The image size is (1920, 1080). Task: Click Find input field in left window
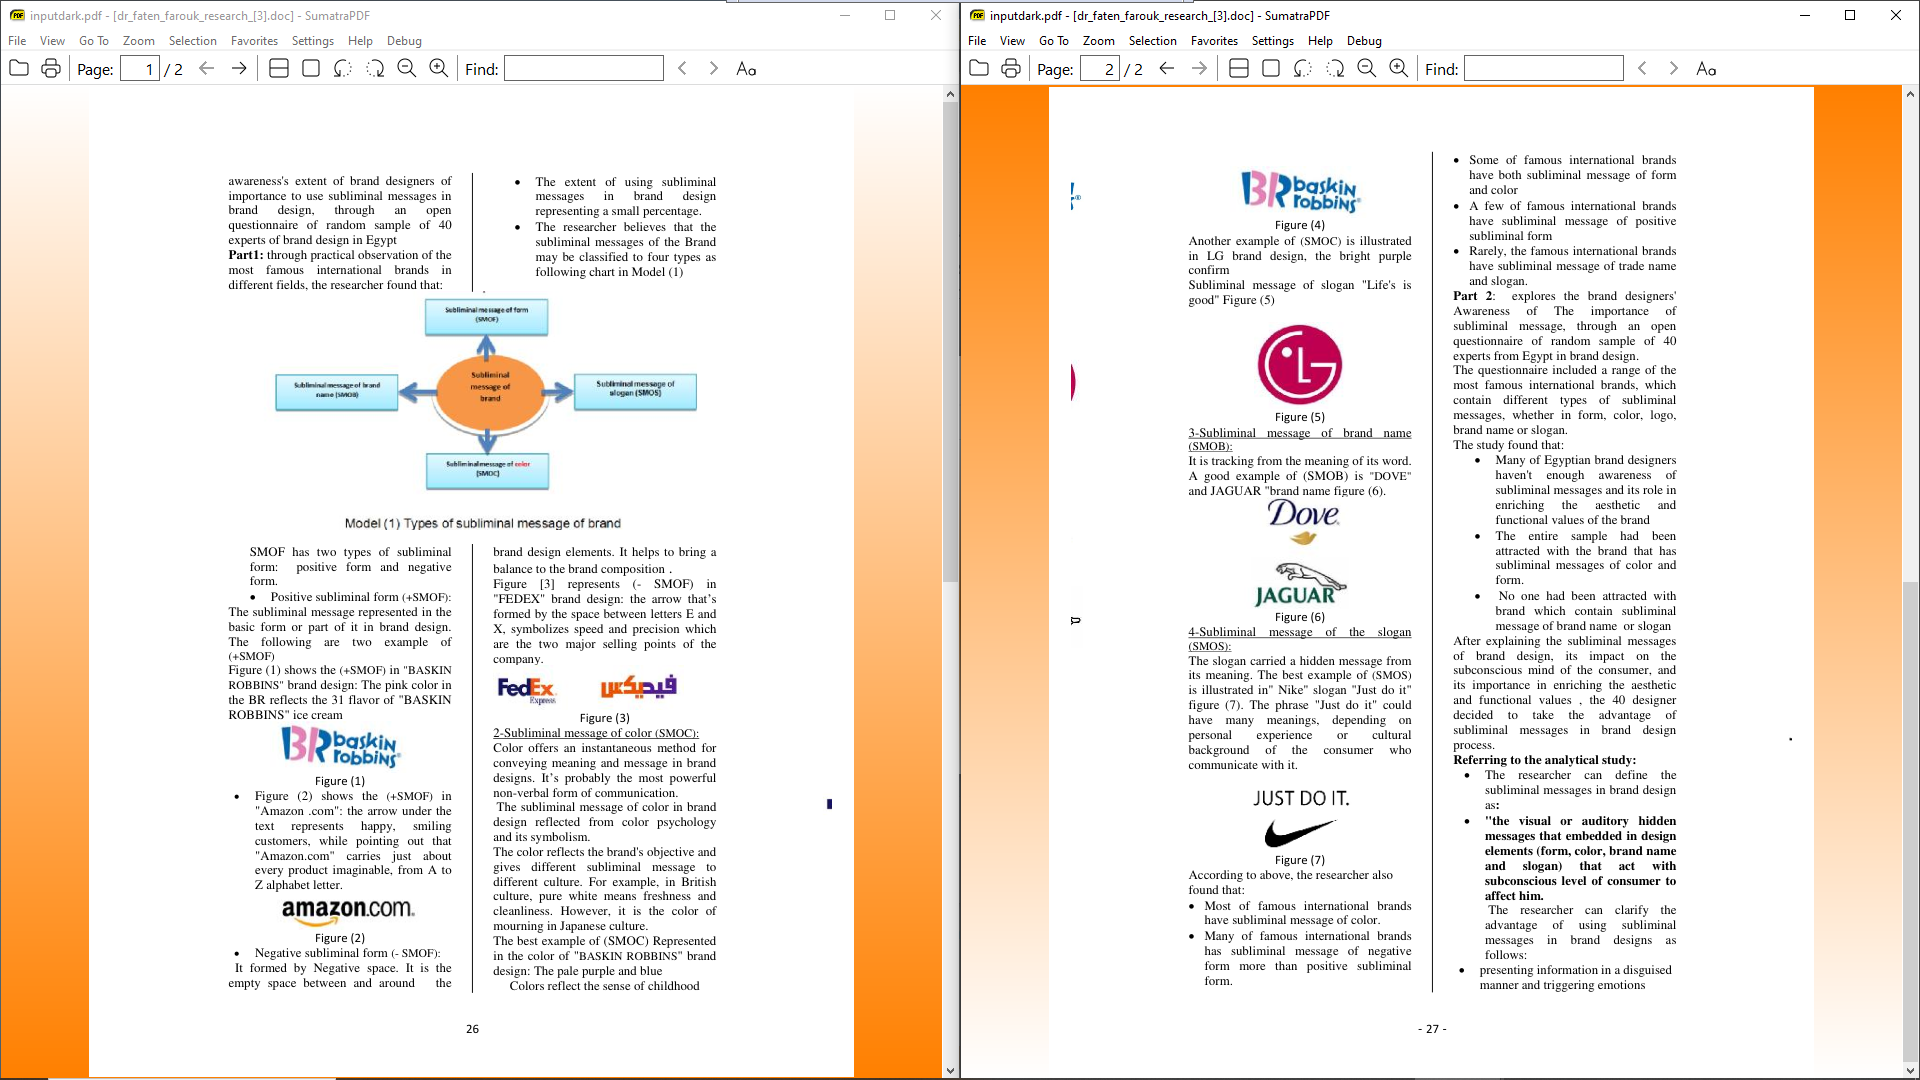point(584,69)
